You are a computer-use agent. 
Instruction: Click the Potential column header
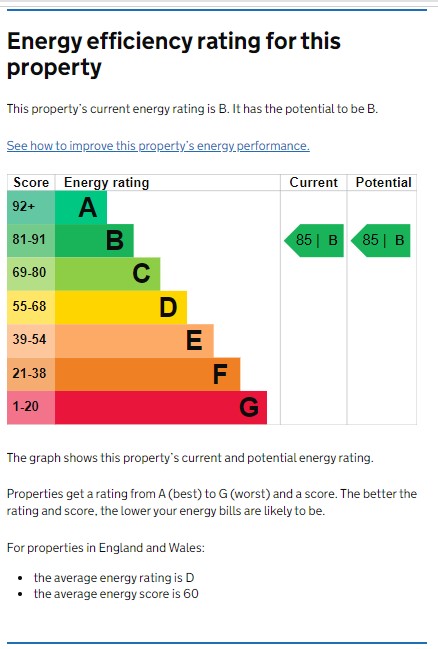[383, 183]
